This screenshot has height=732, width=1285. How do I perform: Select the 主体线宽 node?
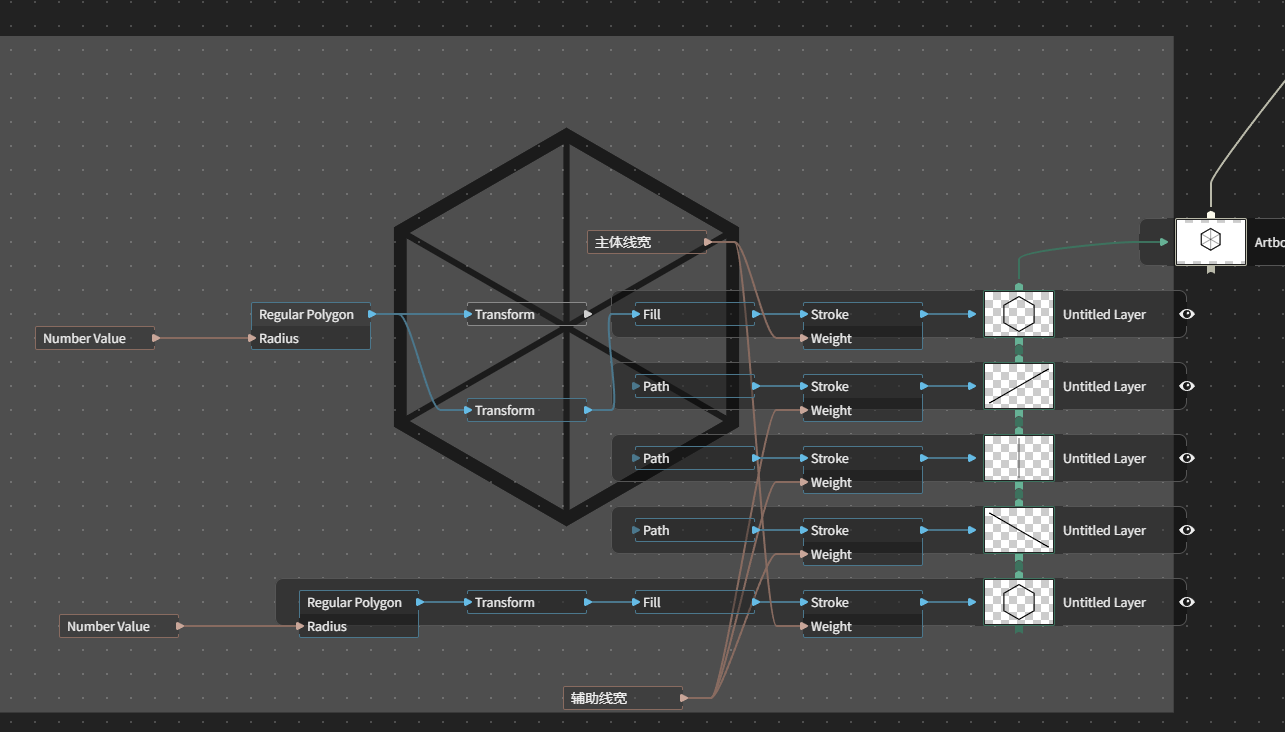(647, 242)
